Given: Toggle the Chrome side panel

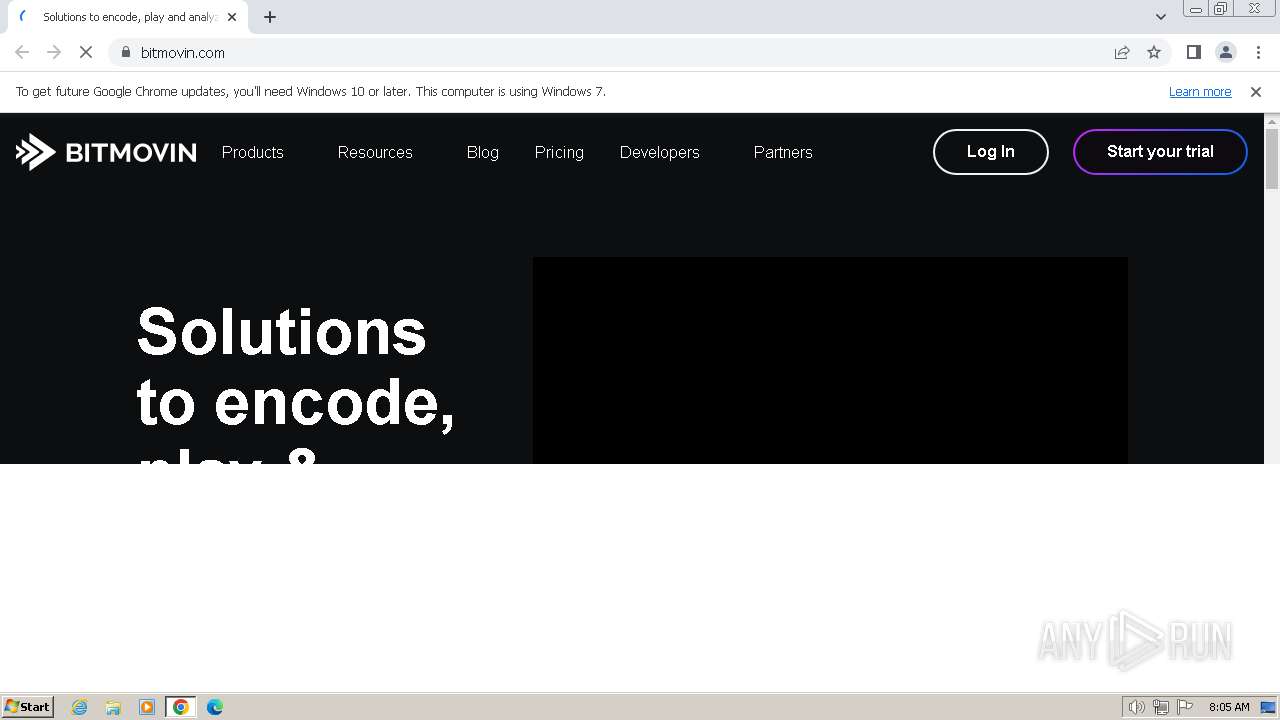Looking at the screenshot, I should click(1194, 52).
